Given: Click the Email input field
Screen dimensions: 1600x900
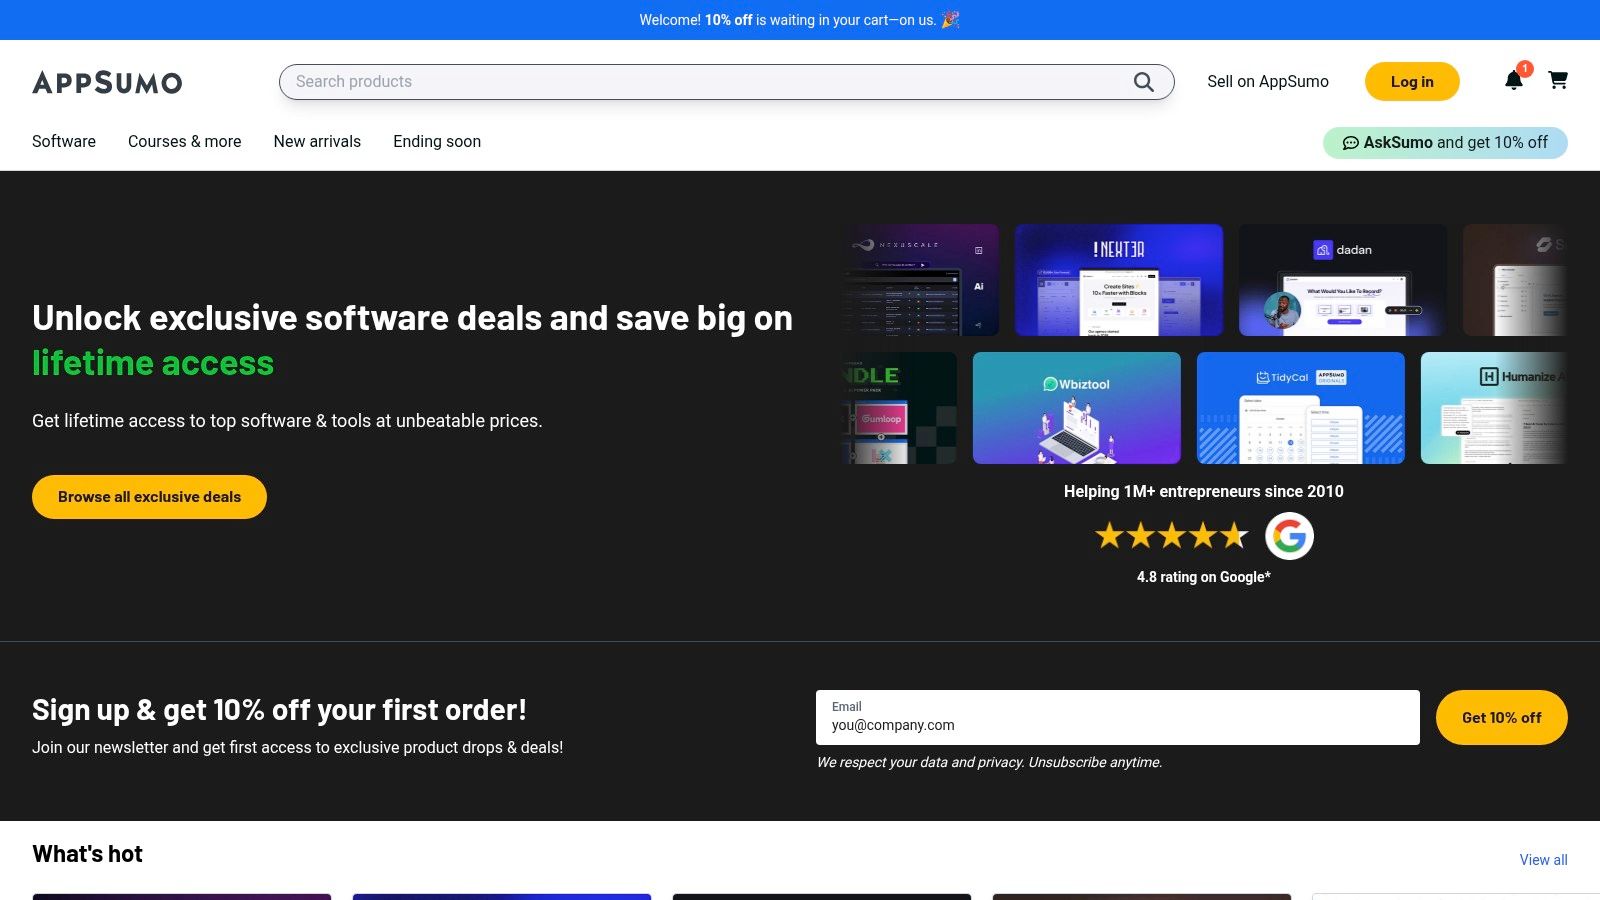Looking at the screenshot, I should coord(1117,717).
